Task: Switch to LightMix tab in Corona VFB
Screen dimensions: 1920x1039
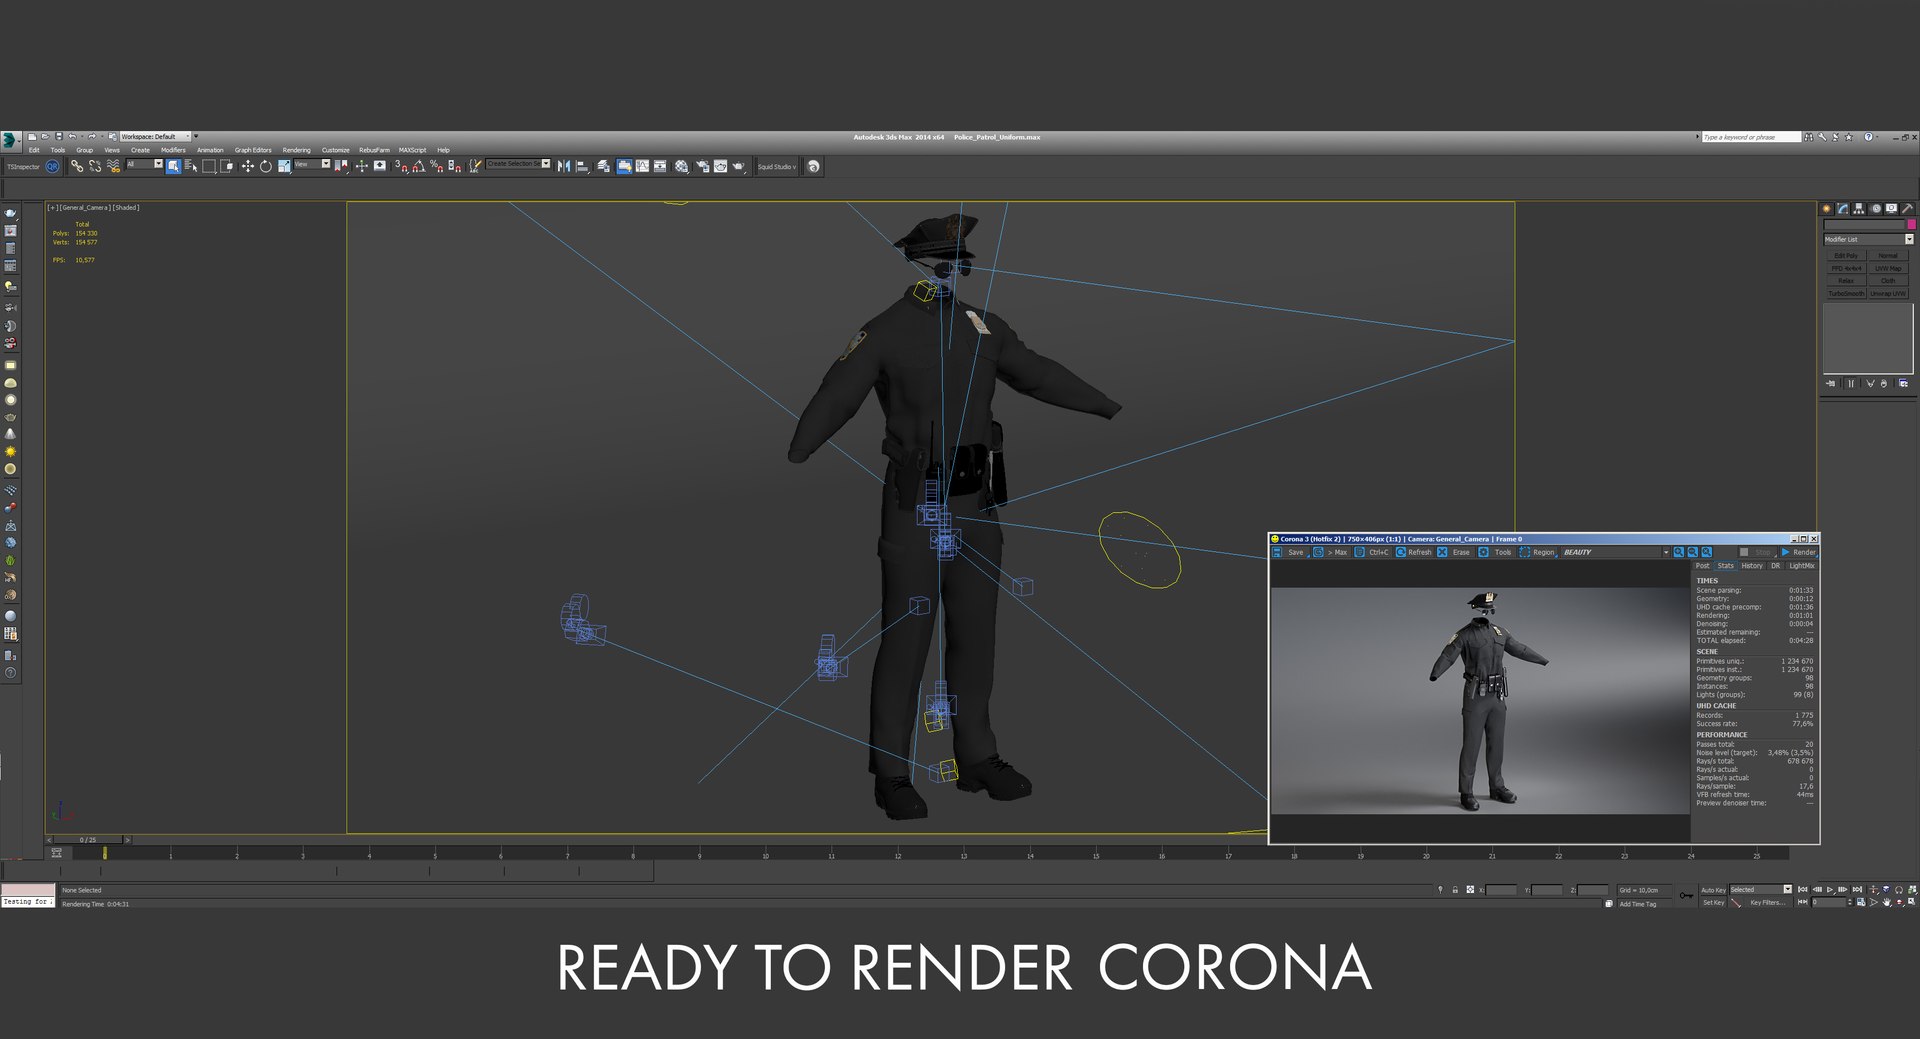Action: coord(1801,565)
